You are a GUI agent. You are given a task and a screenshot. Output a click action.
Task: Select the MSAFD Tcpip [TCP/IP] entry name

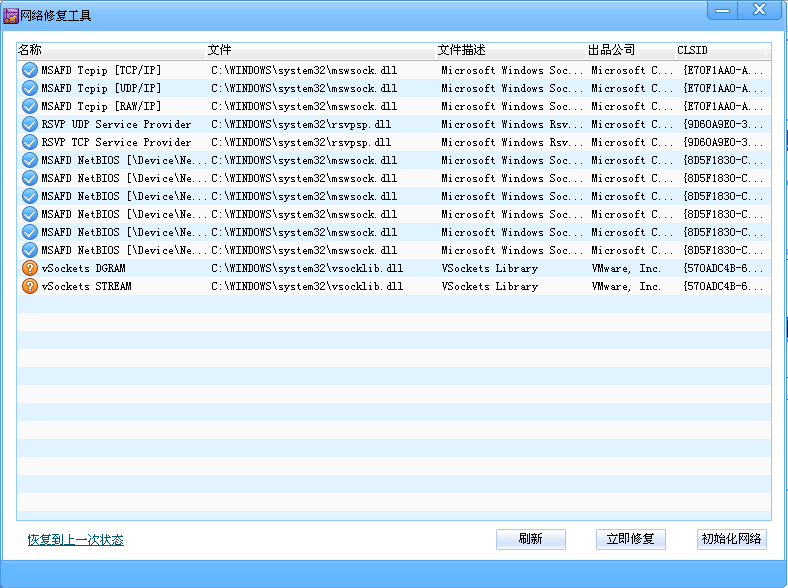coord(102,70)
